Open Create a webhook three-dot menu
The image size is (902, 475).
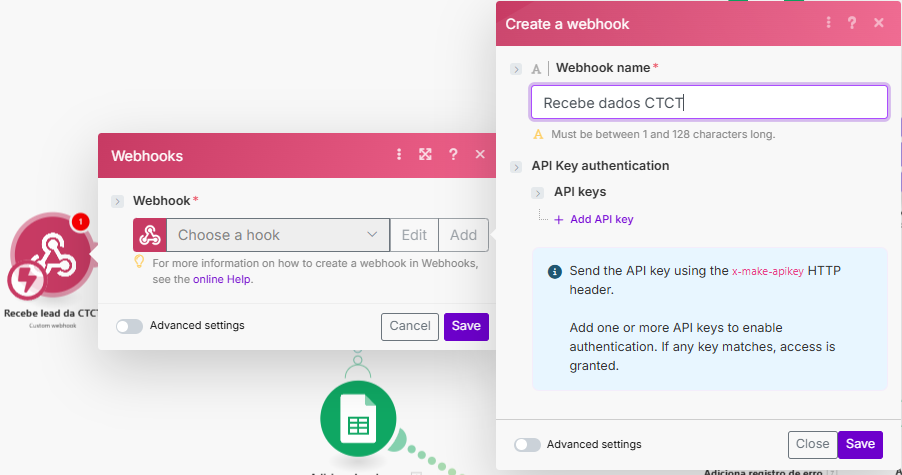click(828, 23)
